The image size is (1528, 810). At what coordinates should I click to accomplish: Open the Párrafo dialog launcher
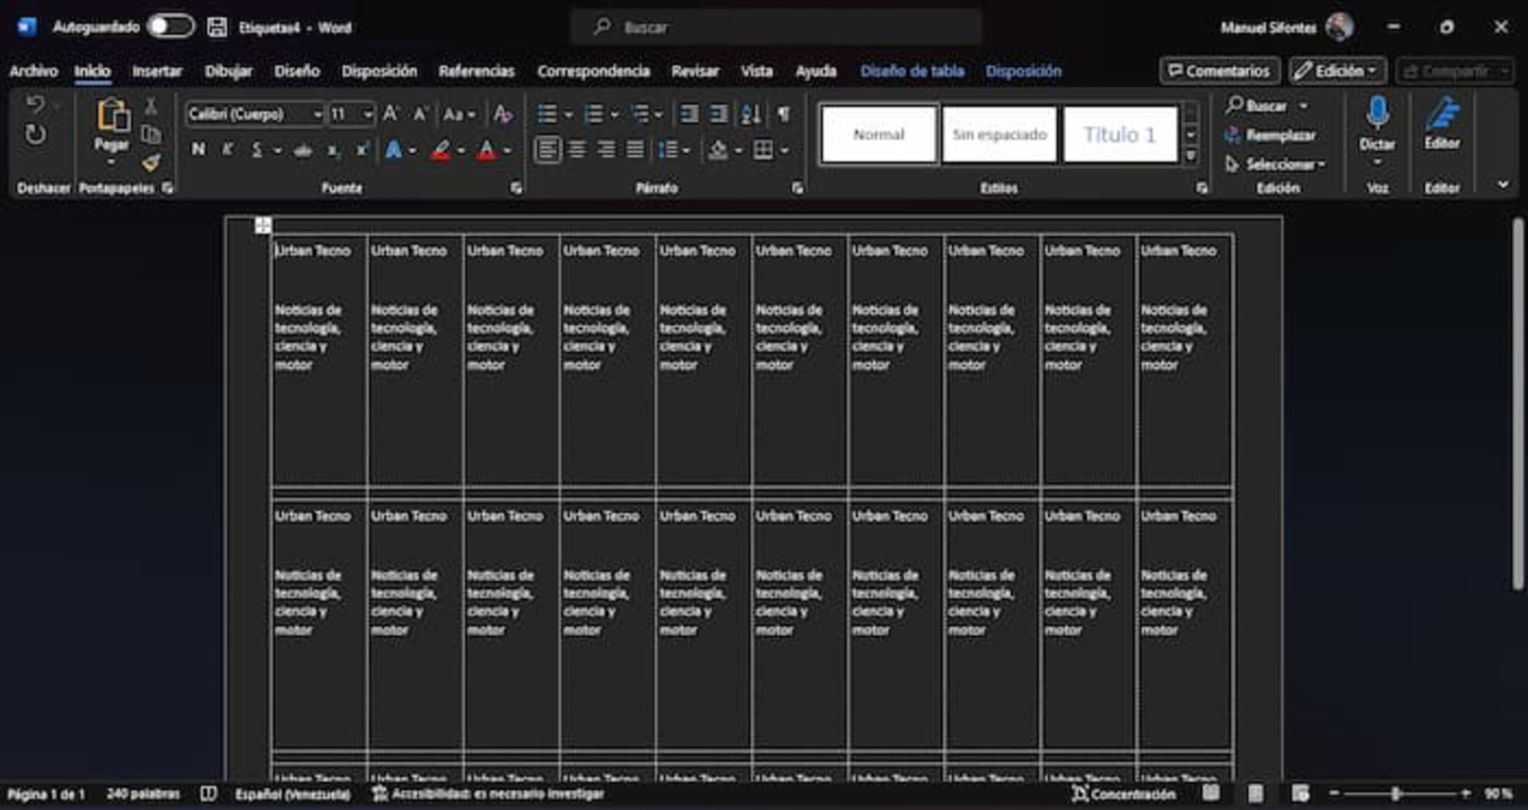pos(797,188)
